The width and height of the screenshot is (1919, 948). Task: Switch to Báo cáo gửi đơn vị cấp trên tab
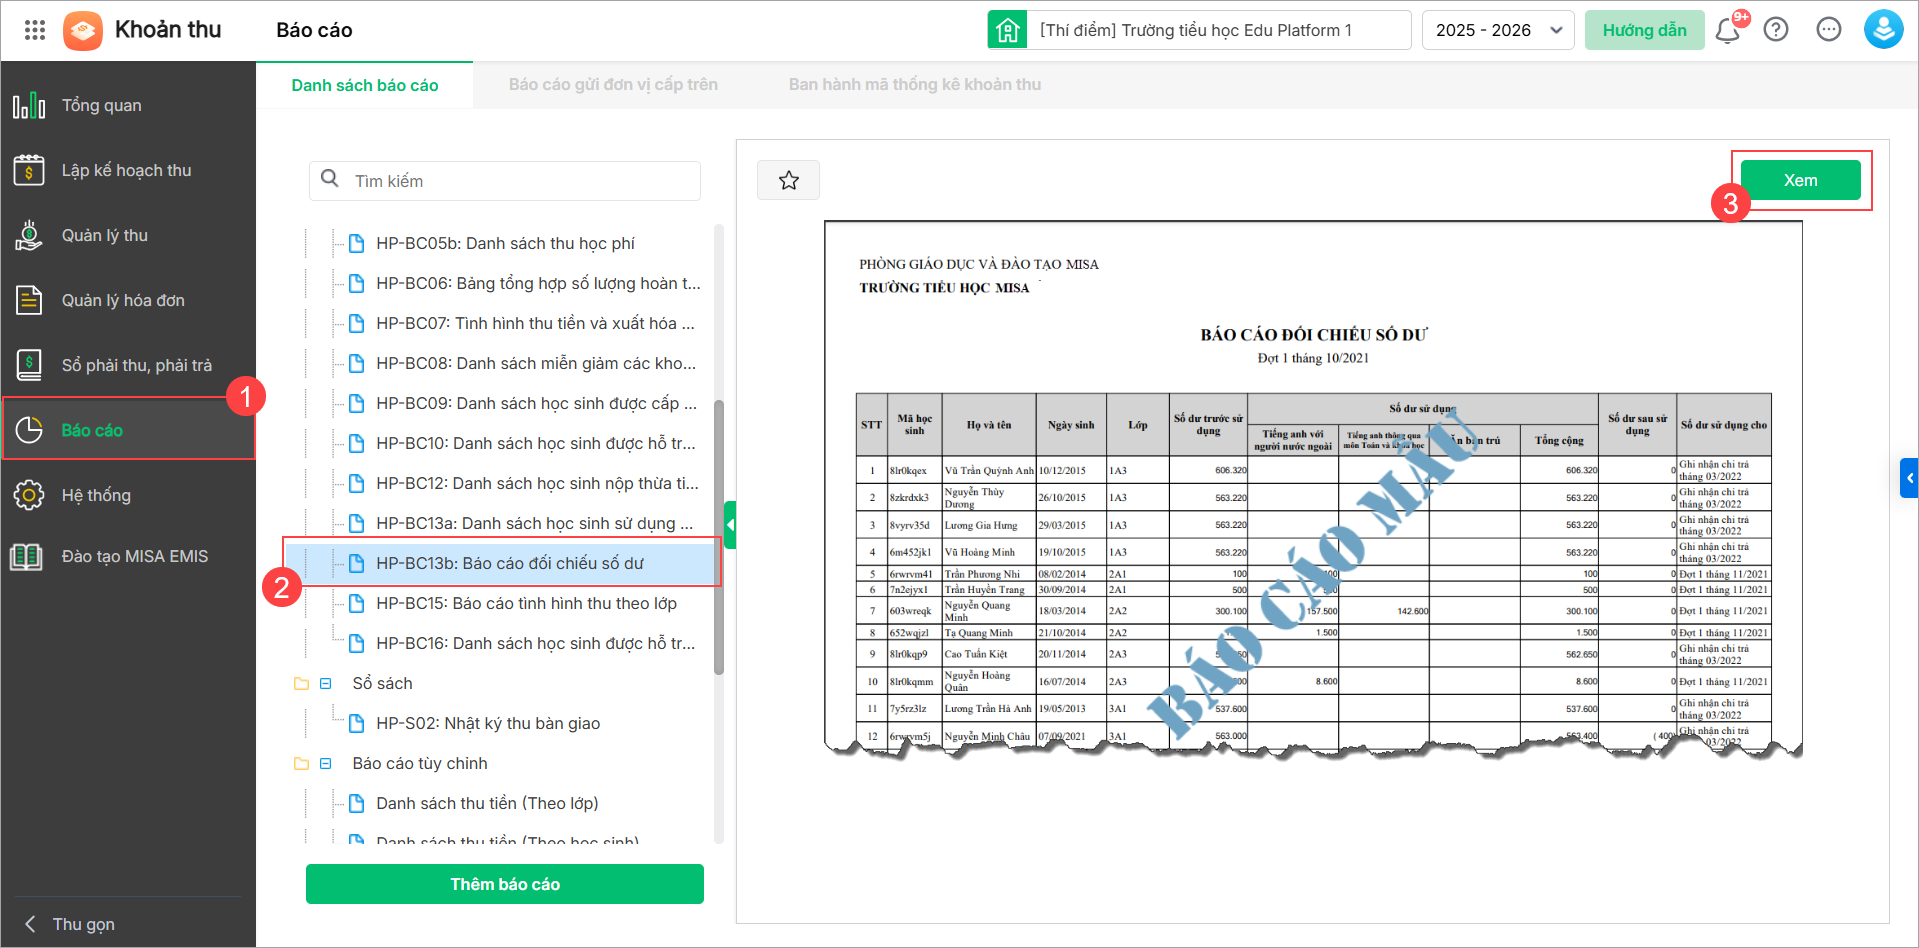click(613, 85)
